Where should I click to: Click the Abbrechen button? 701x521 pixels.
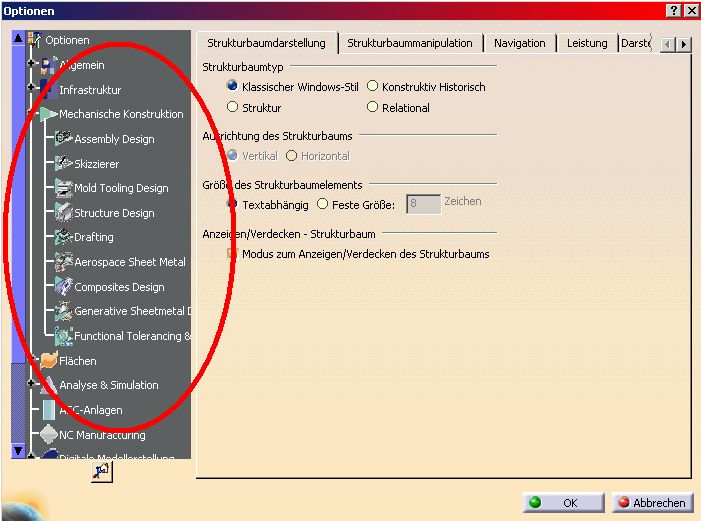[652, 503]
